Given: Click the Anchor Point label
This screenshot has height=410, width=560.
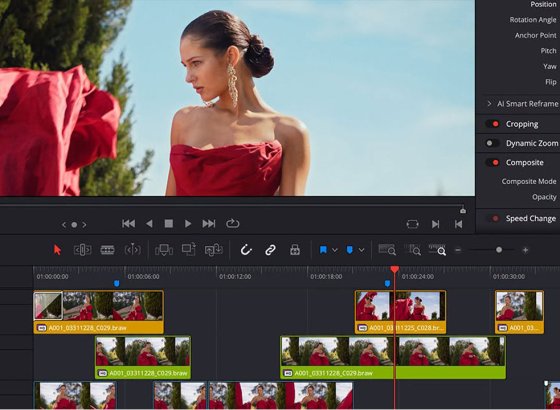Looking at the screenshot, I should [x=535, y=35].
